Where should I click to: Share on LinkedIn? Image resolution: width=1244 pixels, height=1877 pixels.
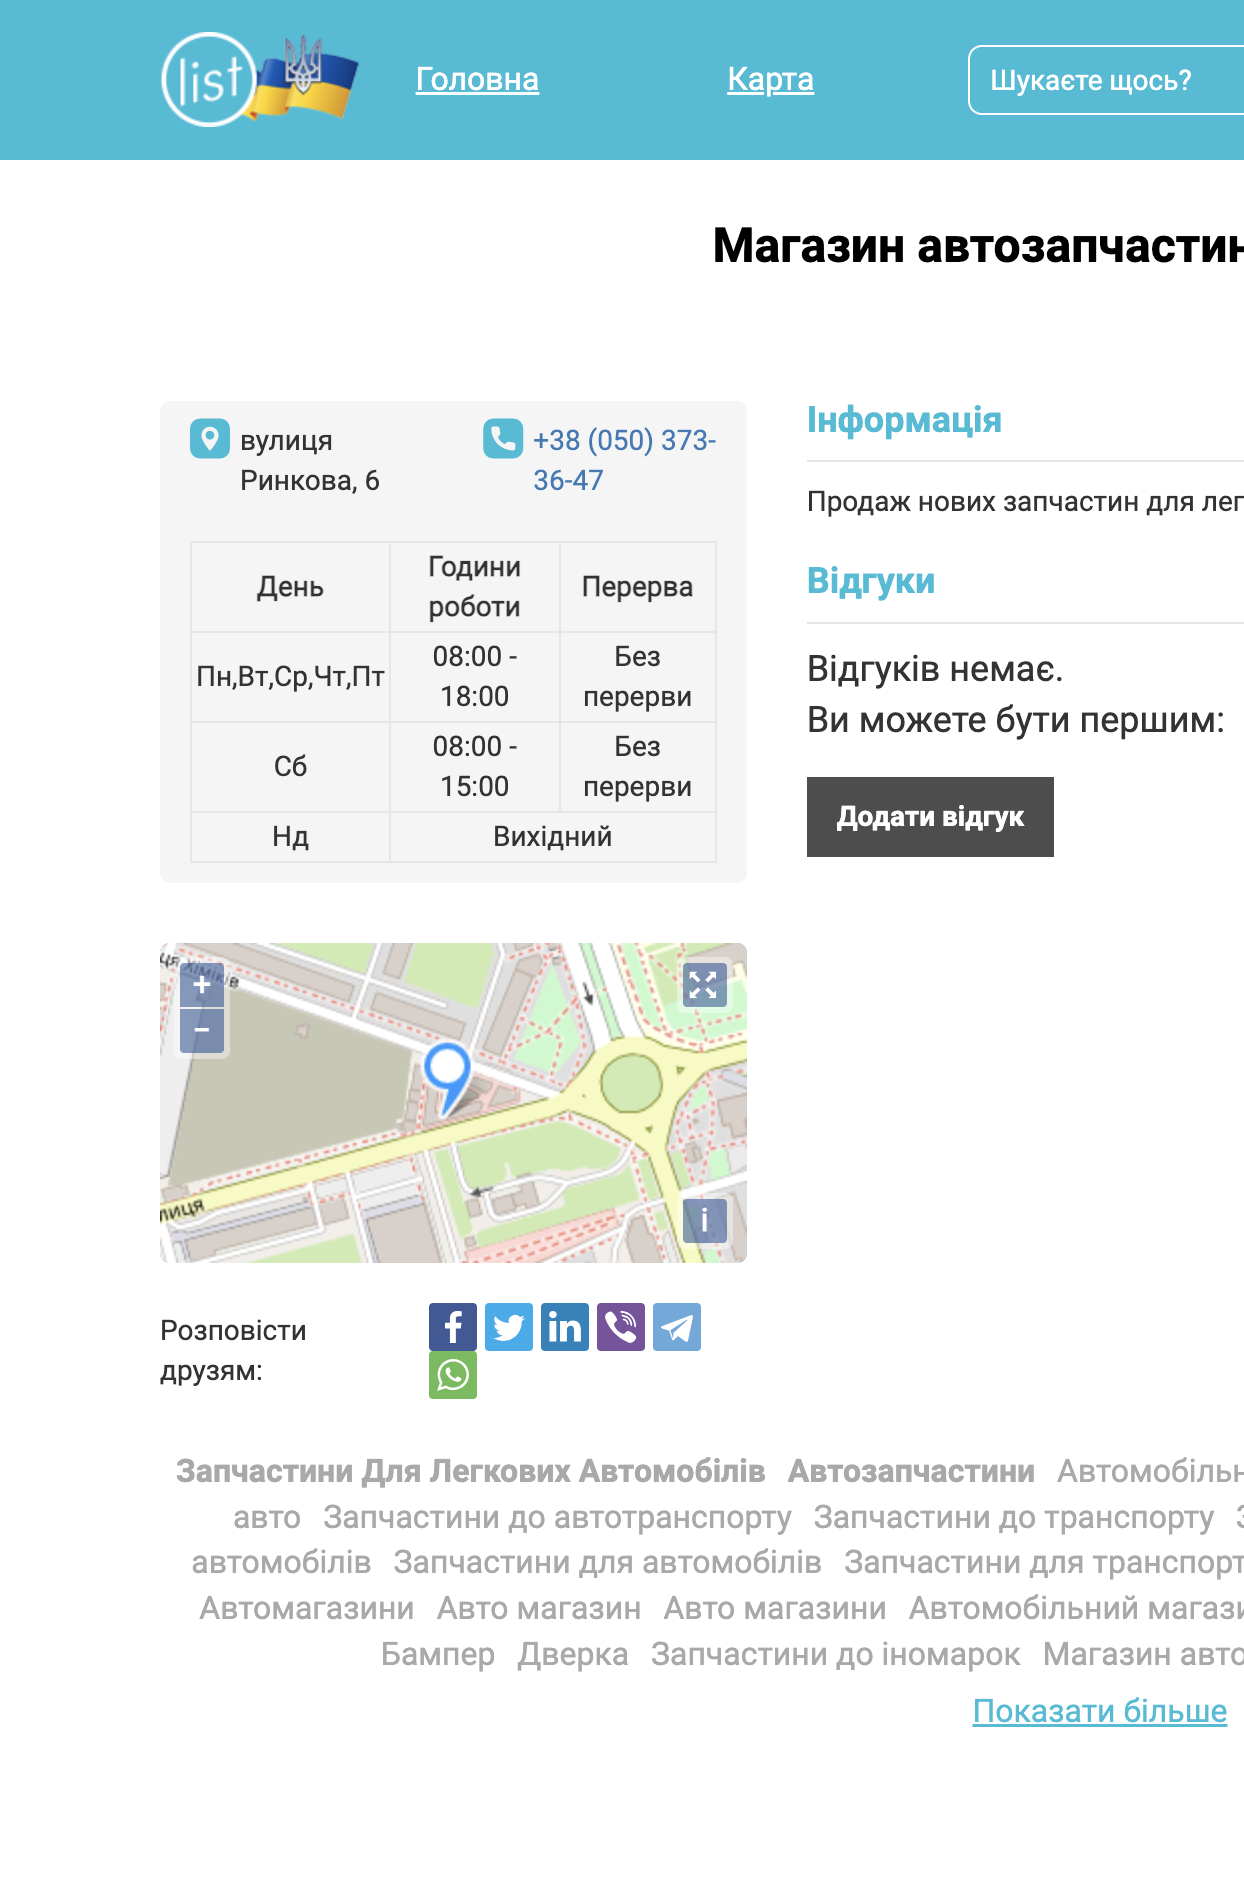(x=565, y=1327)
